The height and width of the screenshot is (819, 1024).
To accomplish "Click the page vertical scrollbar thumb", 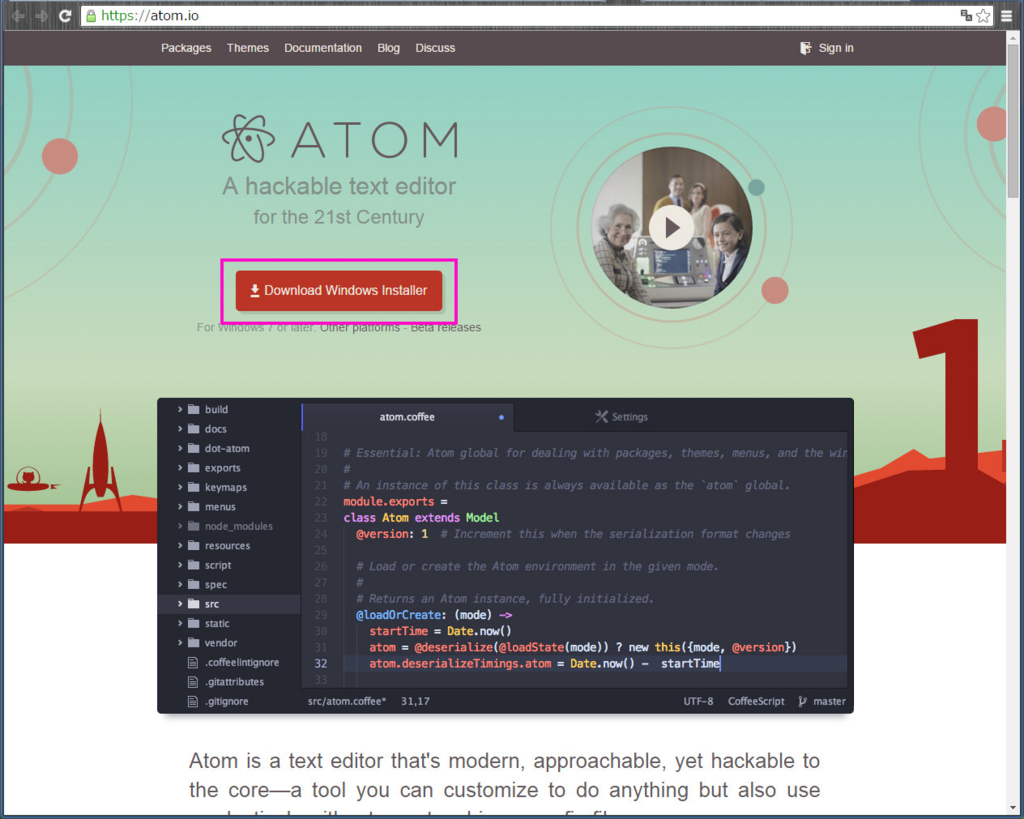I will 1013,121.
